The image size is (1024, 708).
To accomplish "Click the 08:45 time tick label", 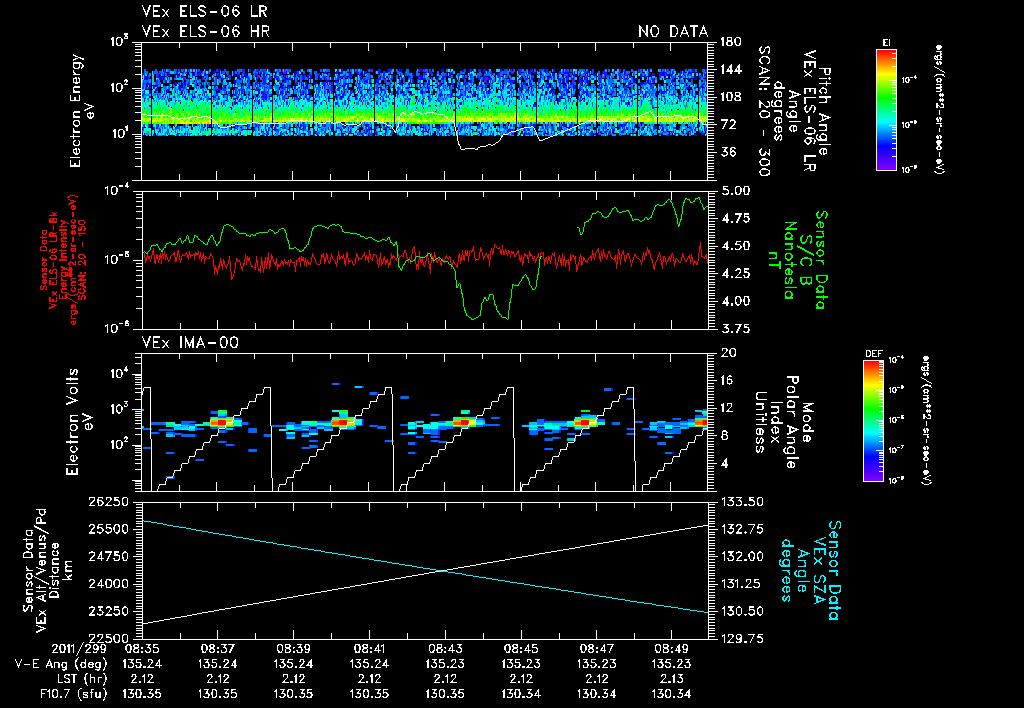I will click(521, 649).
